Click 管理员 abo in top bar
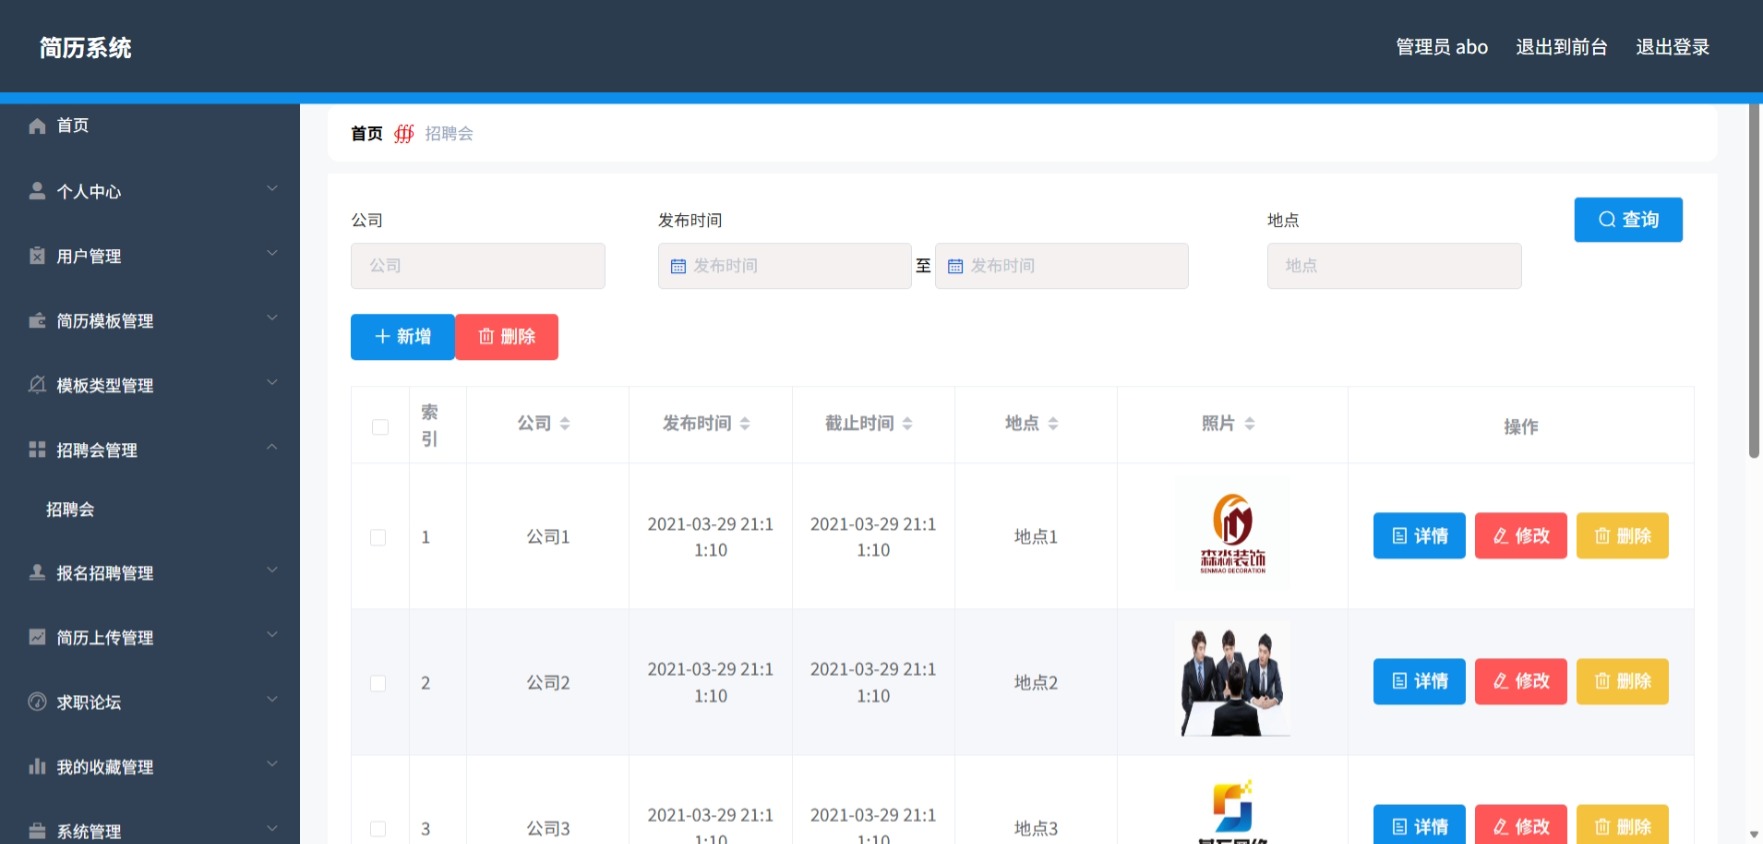Image resolution: width=1763 pixels, height=844 pixels. click(1441, 47)
